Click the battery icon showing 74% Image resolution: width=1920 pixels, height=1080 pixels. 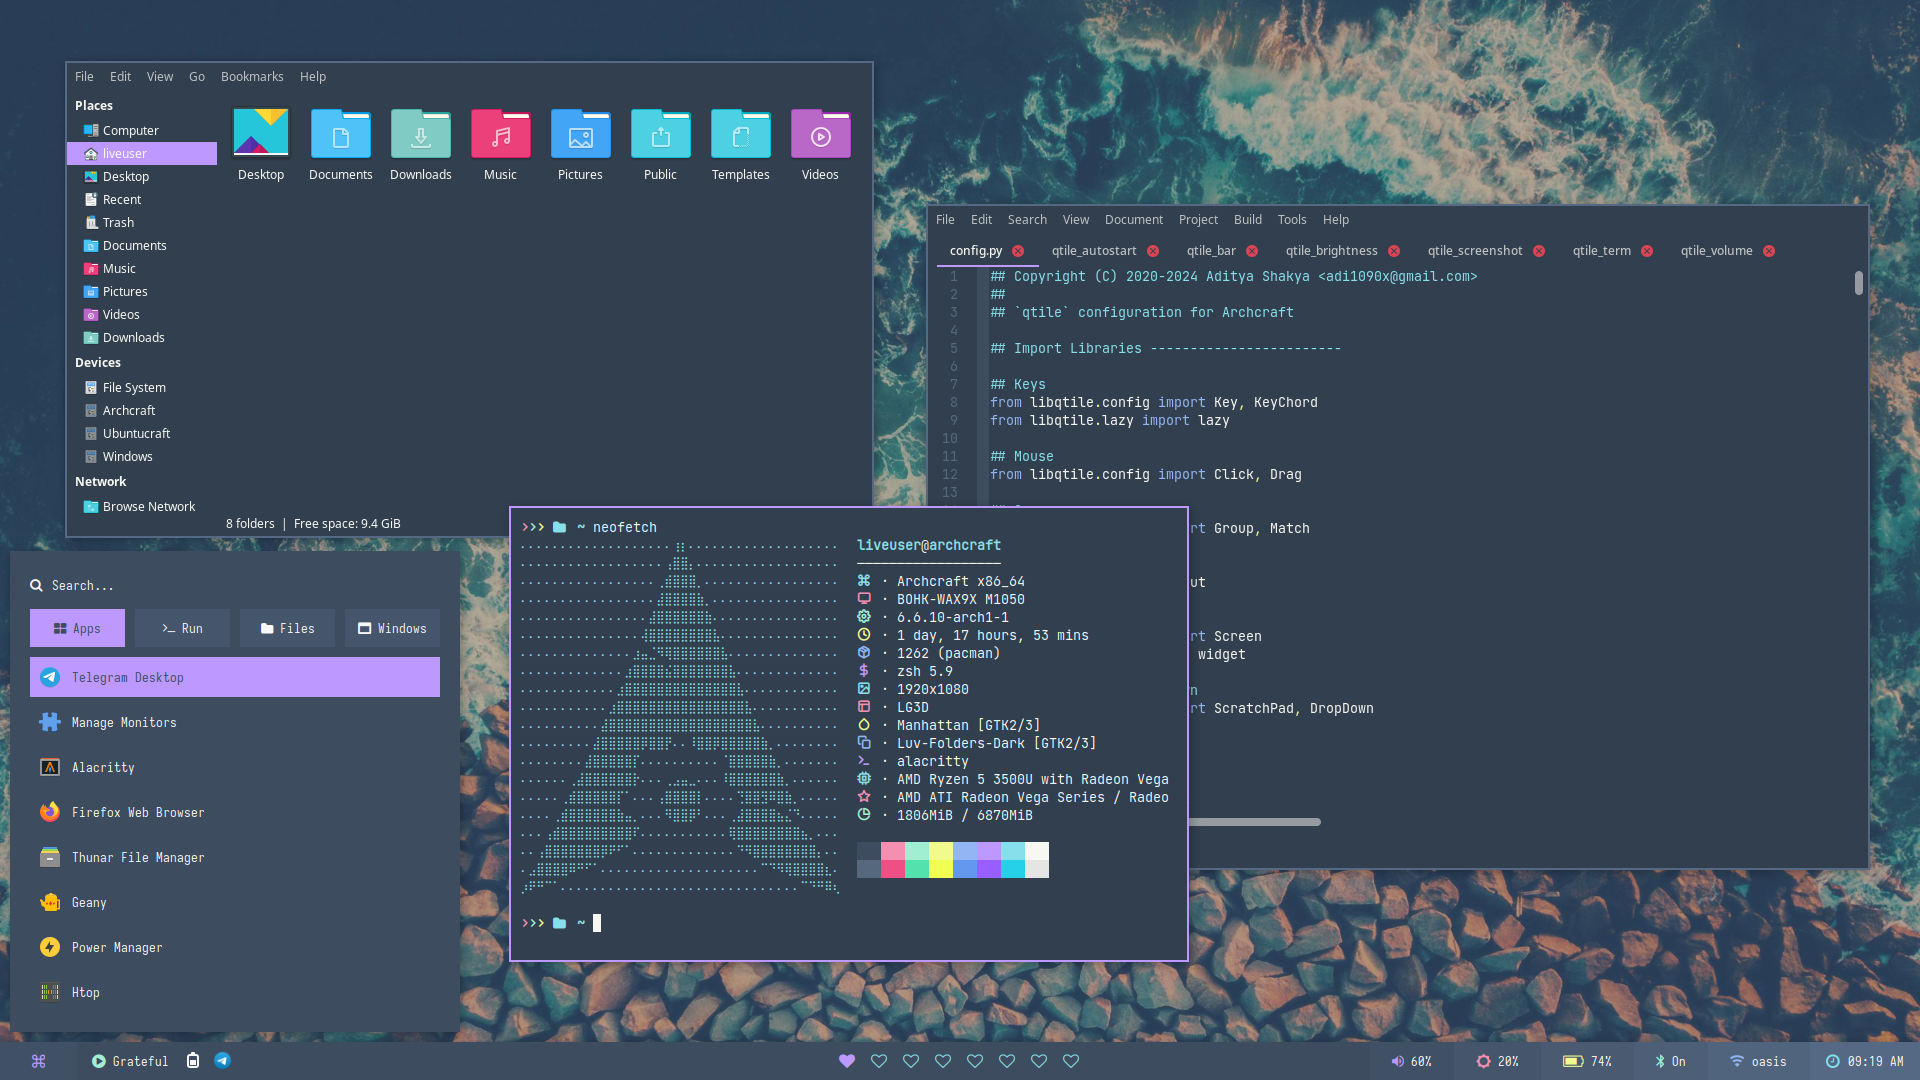(1572, 1062)
